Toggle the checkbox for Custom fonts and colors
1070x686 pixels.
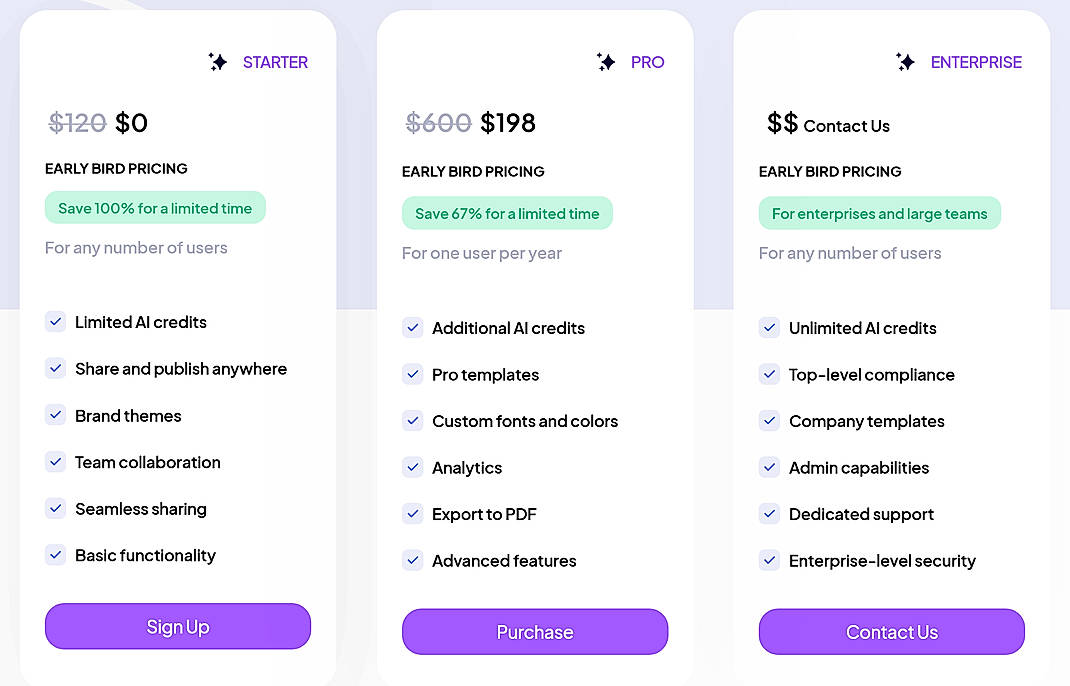click(413, 421)
